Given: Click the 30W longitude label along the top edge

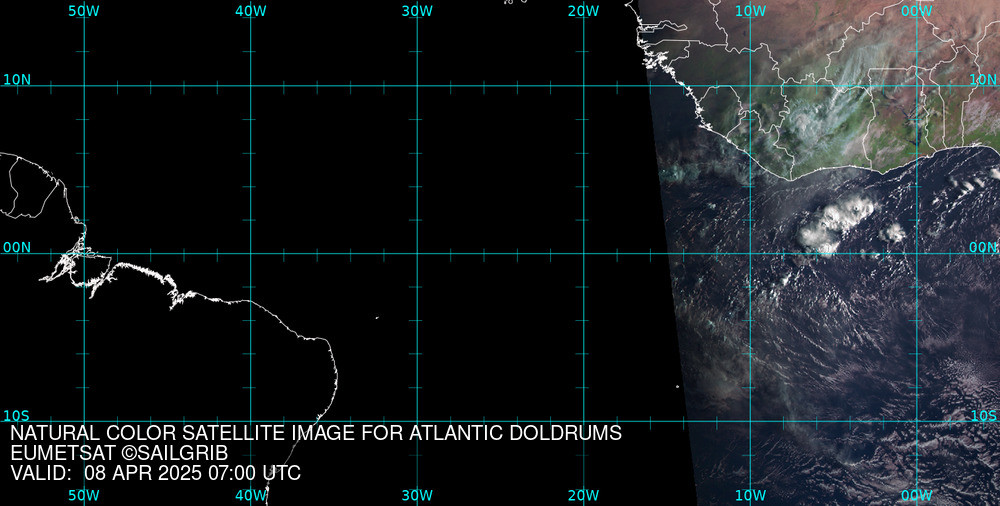Looking at the screenshot, I should pos(418,11).
